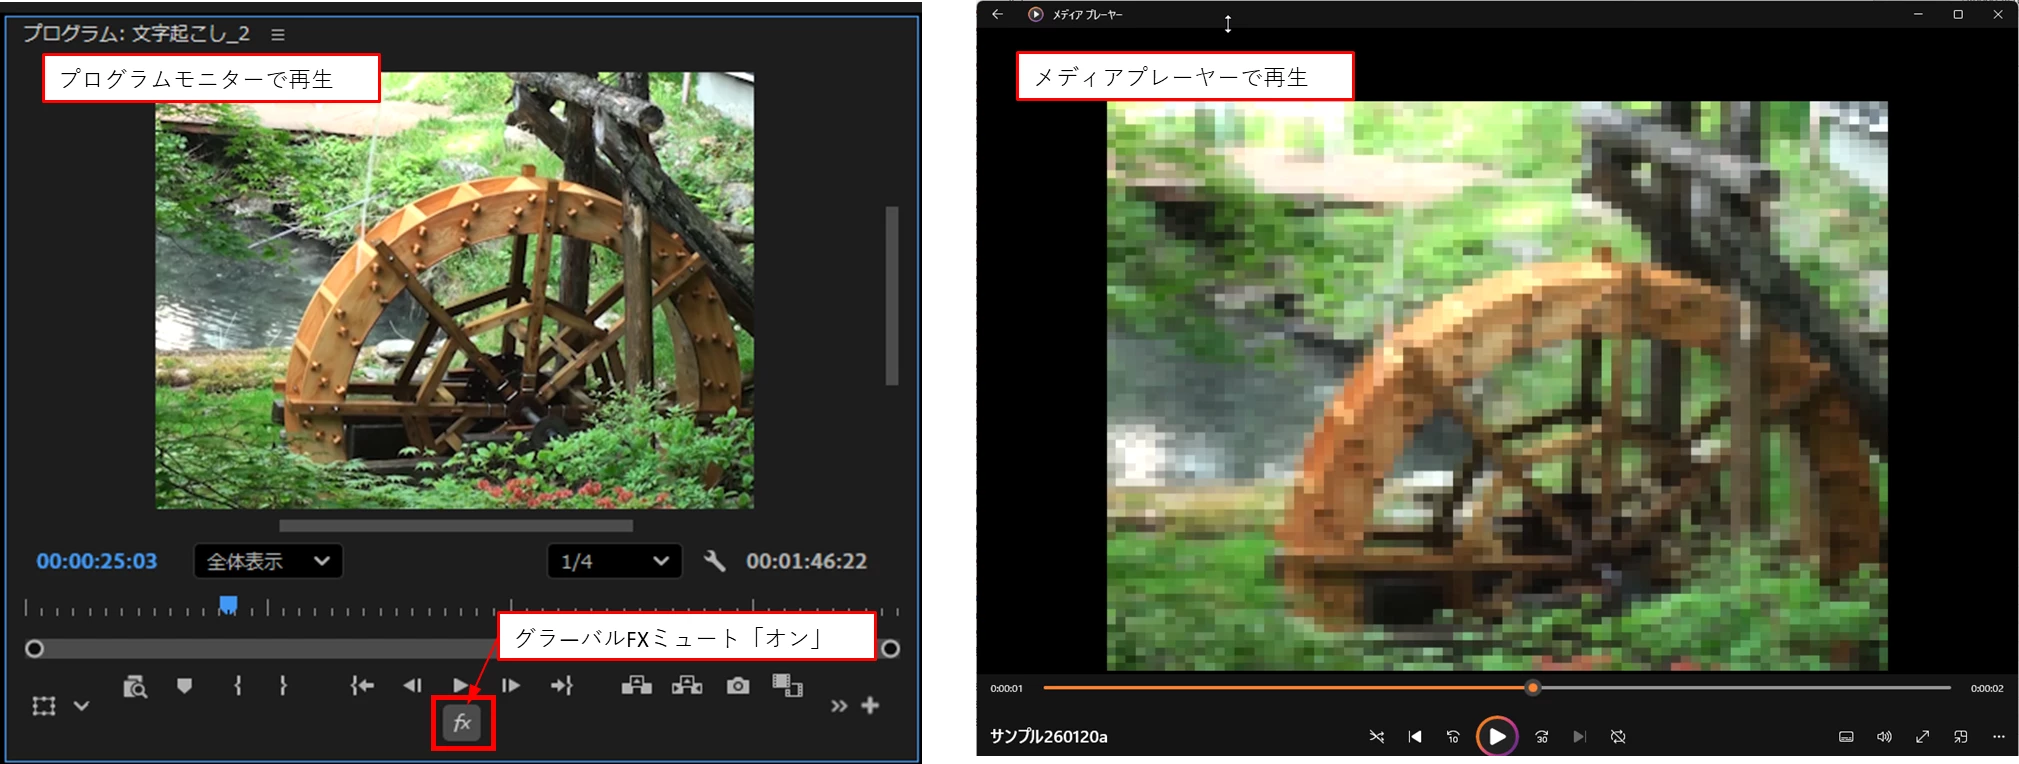Minimize the Media Player window

1918,14
